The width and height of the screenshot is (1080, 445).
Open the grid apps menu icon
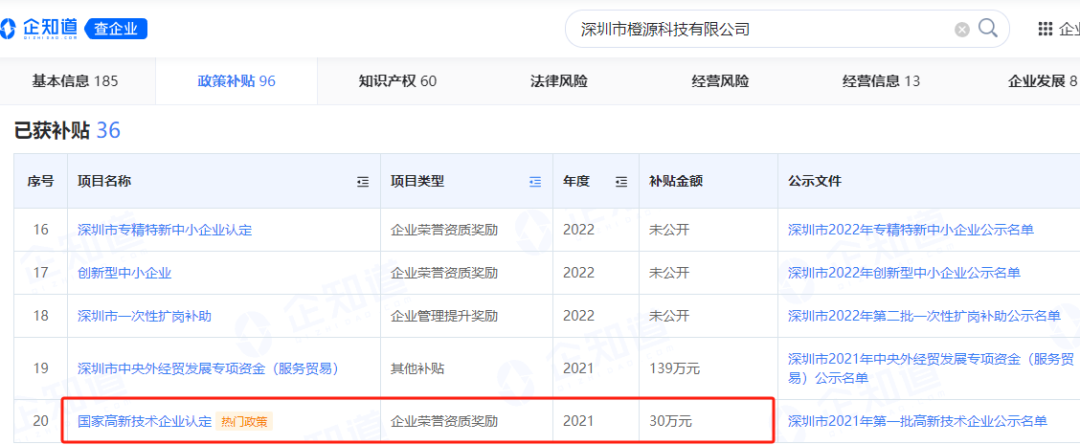point(1045,29)
